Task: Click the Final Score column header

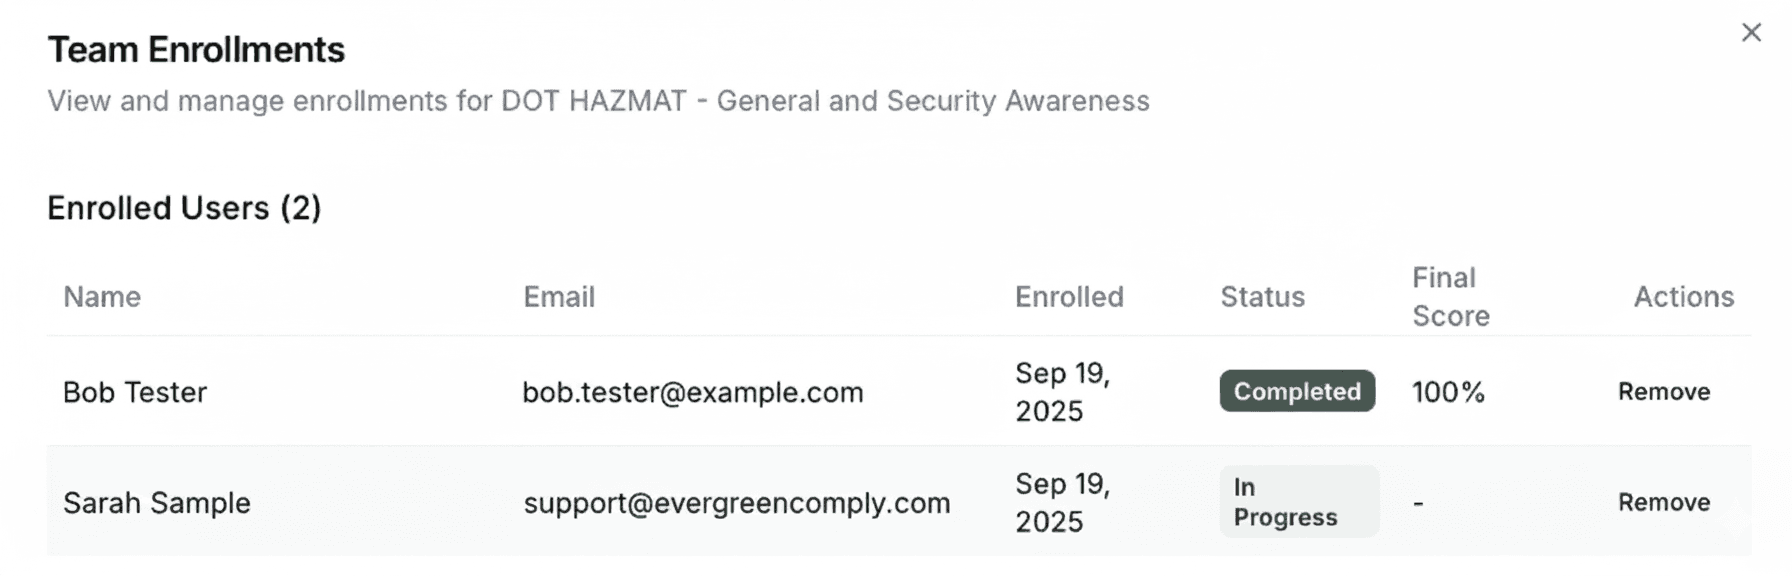Action: (1450, 297)
